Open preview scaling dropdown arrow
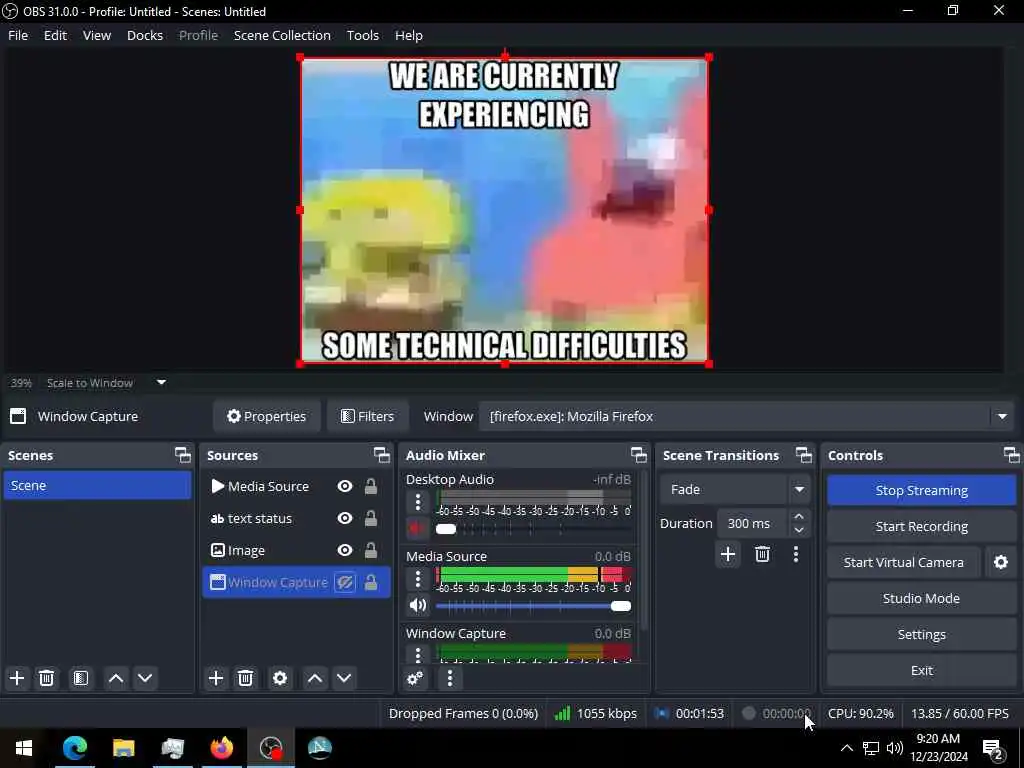1024x768 pixels. (161, 383)
